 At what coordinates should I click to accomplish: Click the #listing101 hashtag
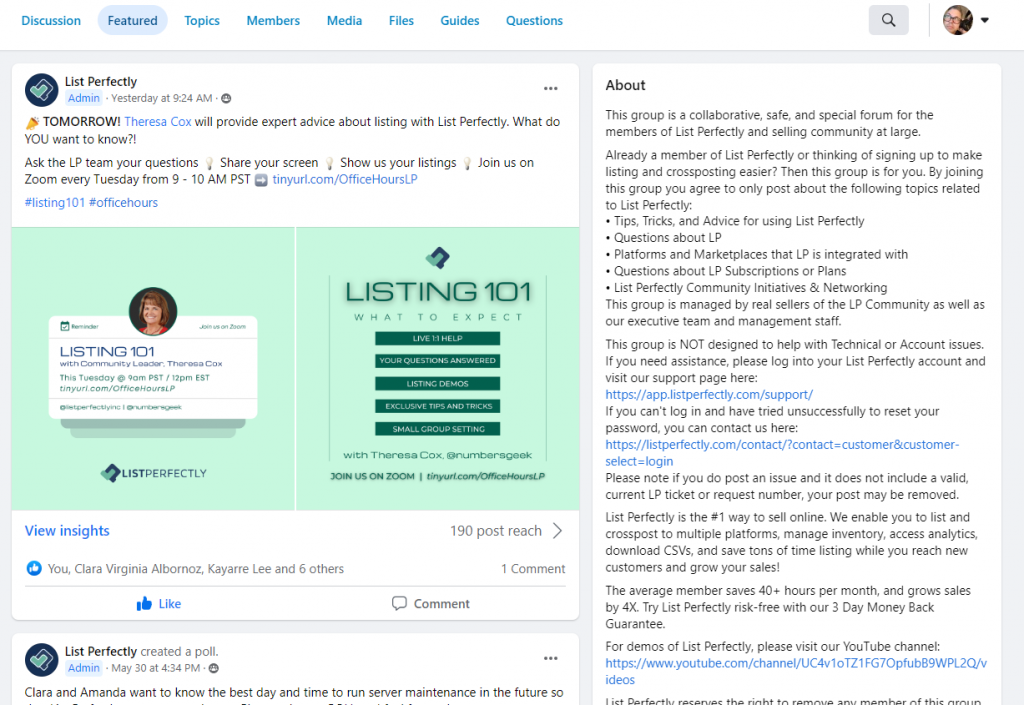tap(55, 202)
